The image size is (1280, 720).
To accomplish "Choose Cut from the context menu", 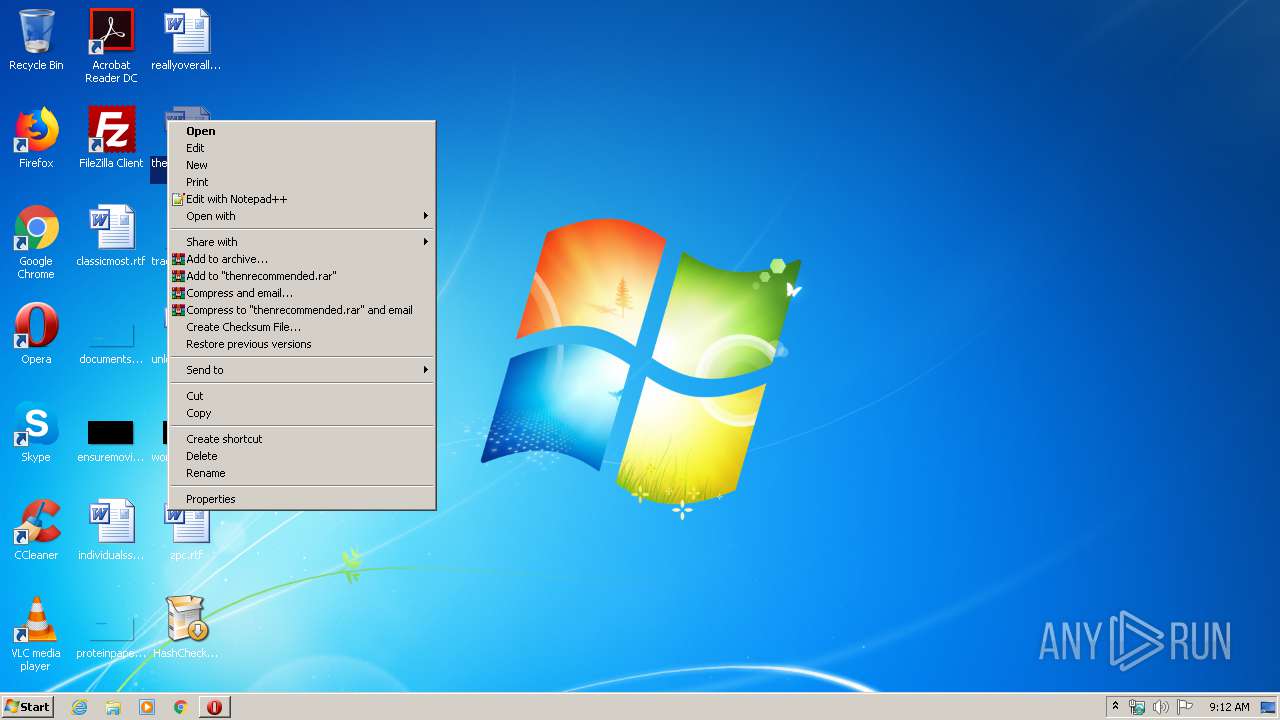I will 302,396.
